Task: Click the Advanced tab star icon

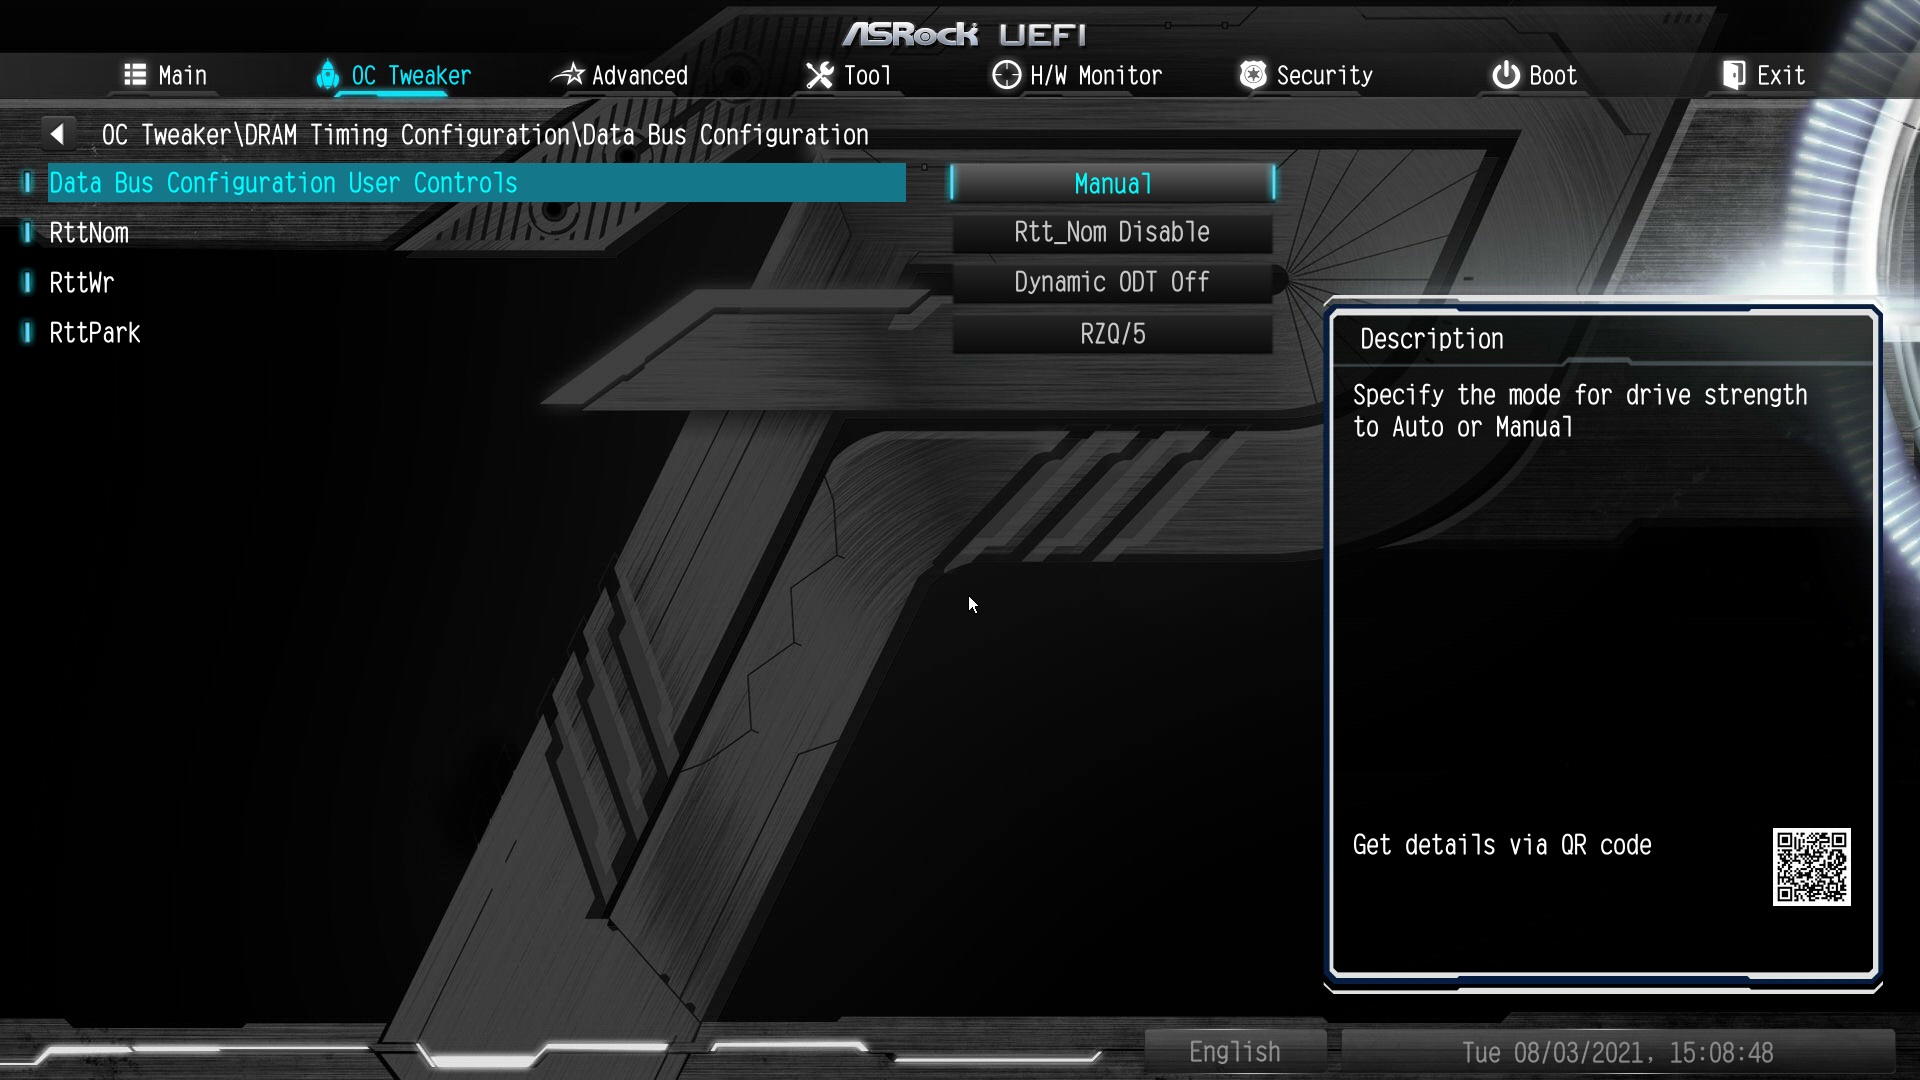Action: tap(568, 74)
